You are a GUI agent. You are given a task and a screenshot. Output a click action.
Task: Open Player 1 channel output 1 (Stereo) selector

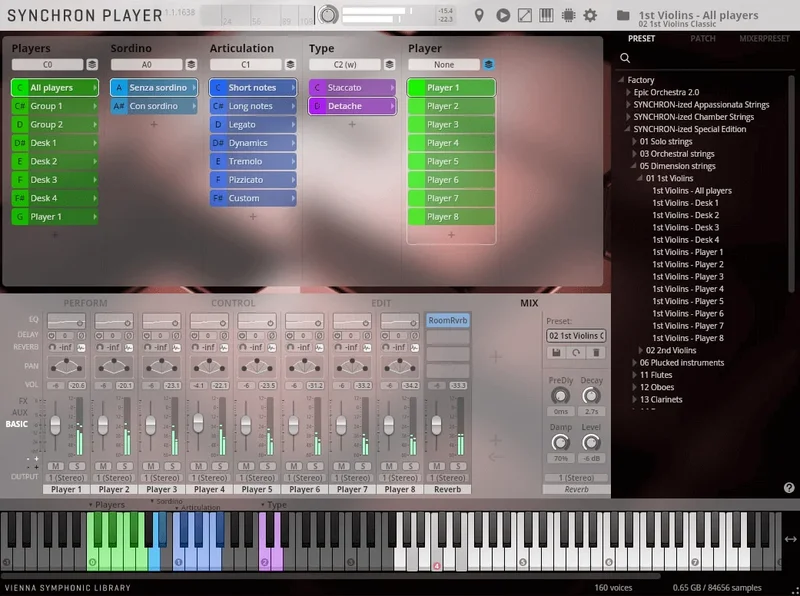click(66, 478)
